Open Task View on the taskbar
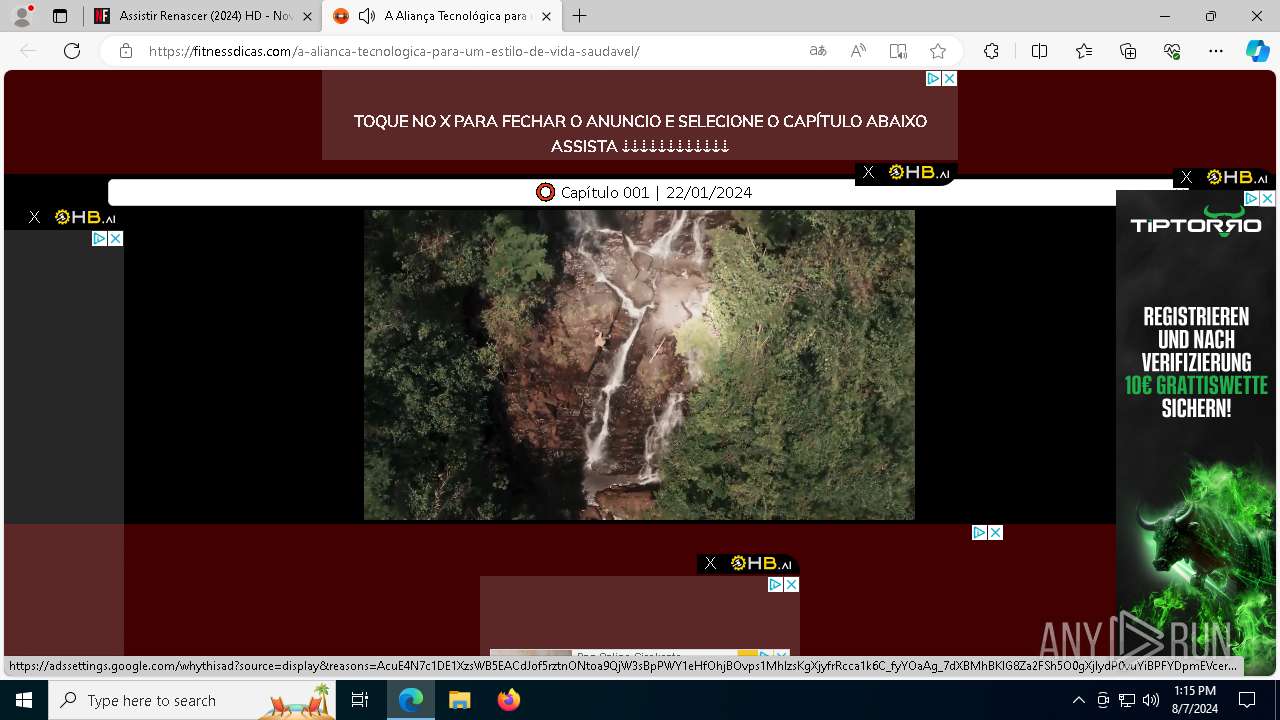Image resolution: width=1280 pixels, height=720 pixels. pyautogui.click(x=360, y=700)
